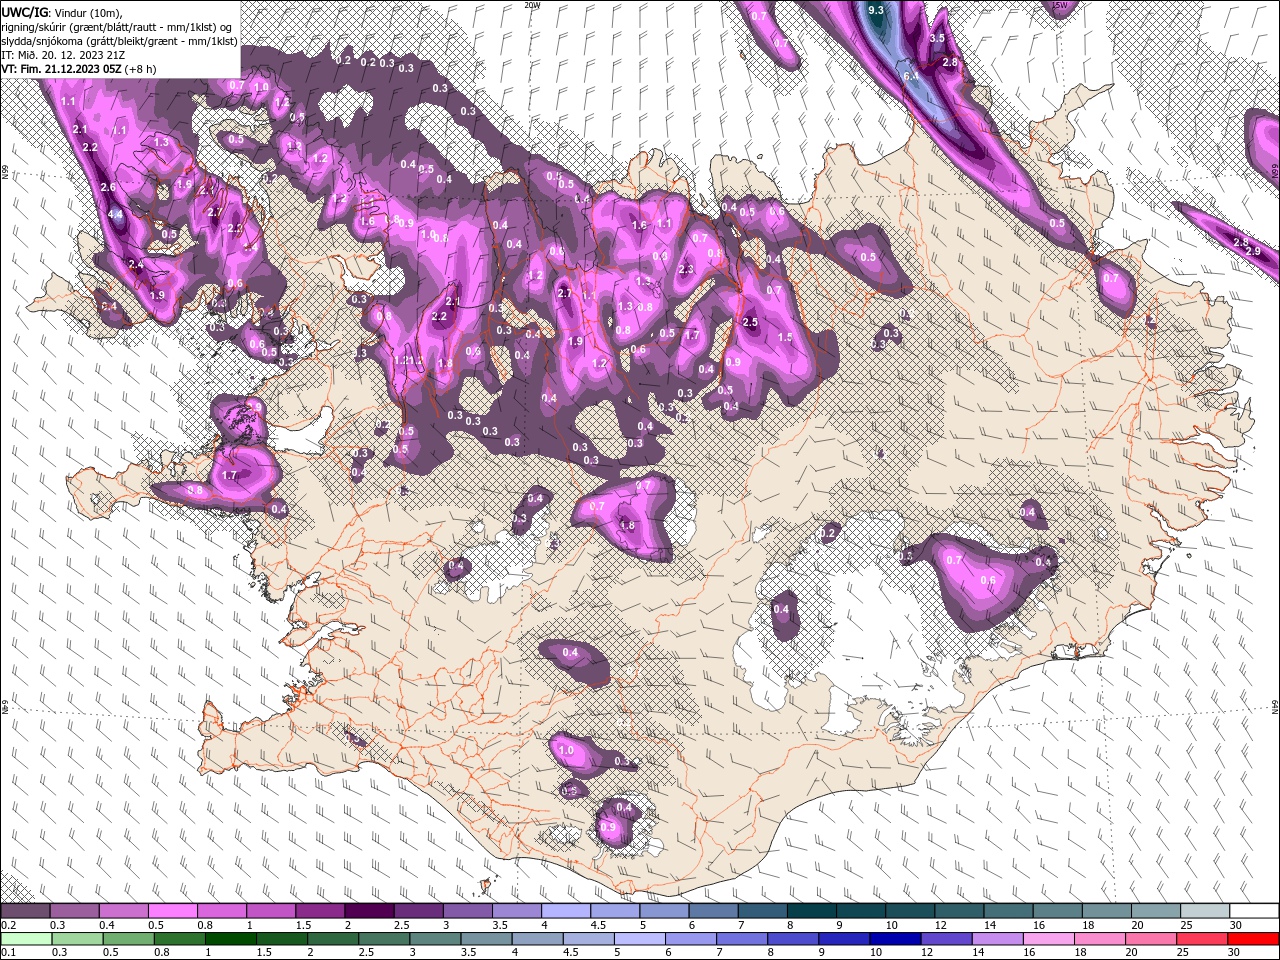
Task: Click the '3.5' precipitation value on the map
Action: coord(937,38)
